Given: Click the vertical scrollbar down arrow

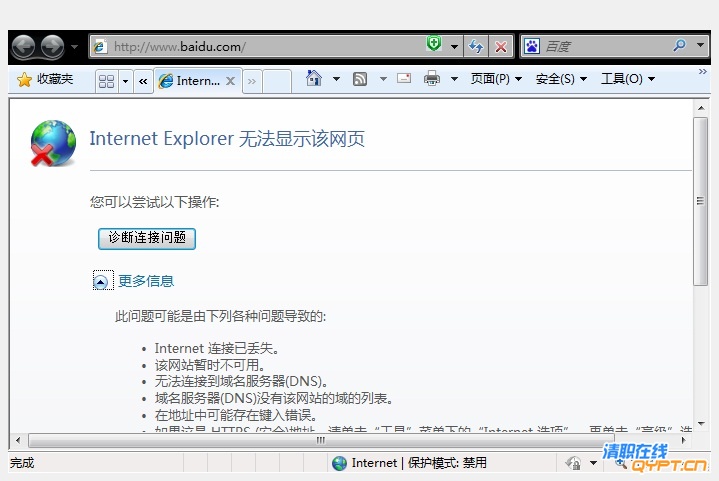Looking at the screenshot, I should coord(701,424).
